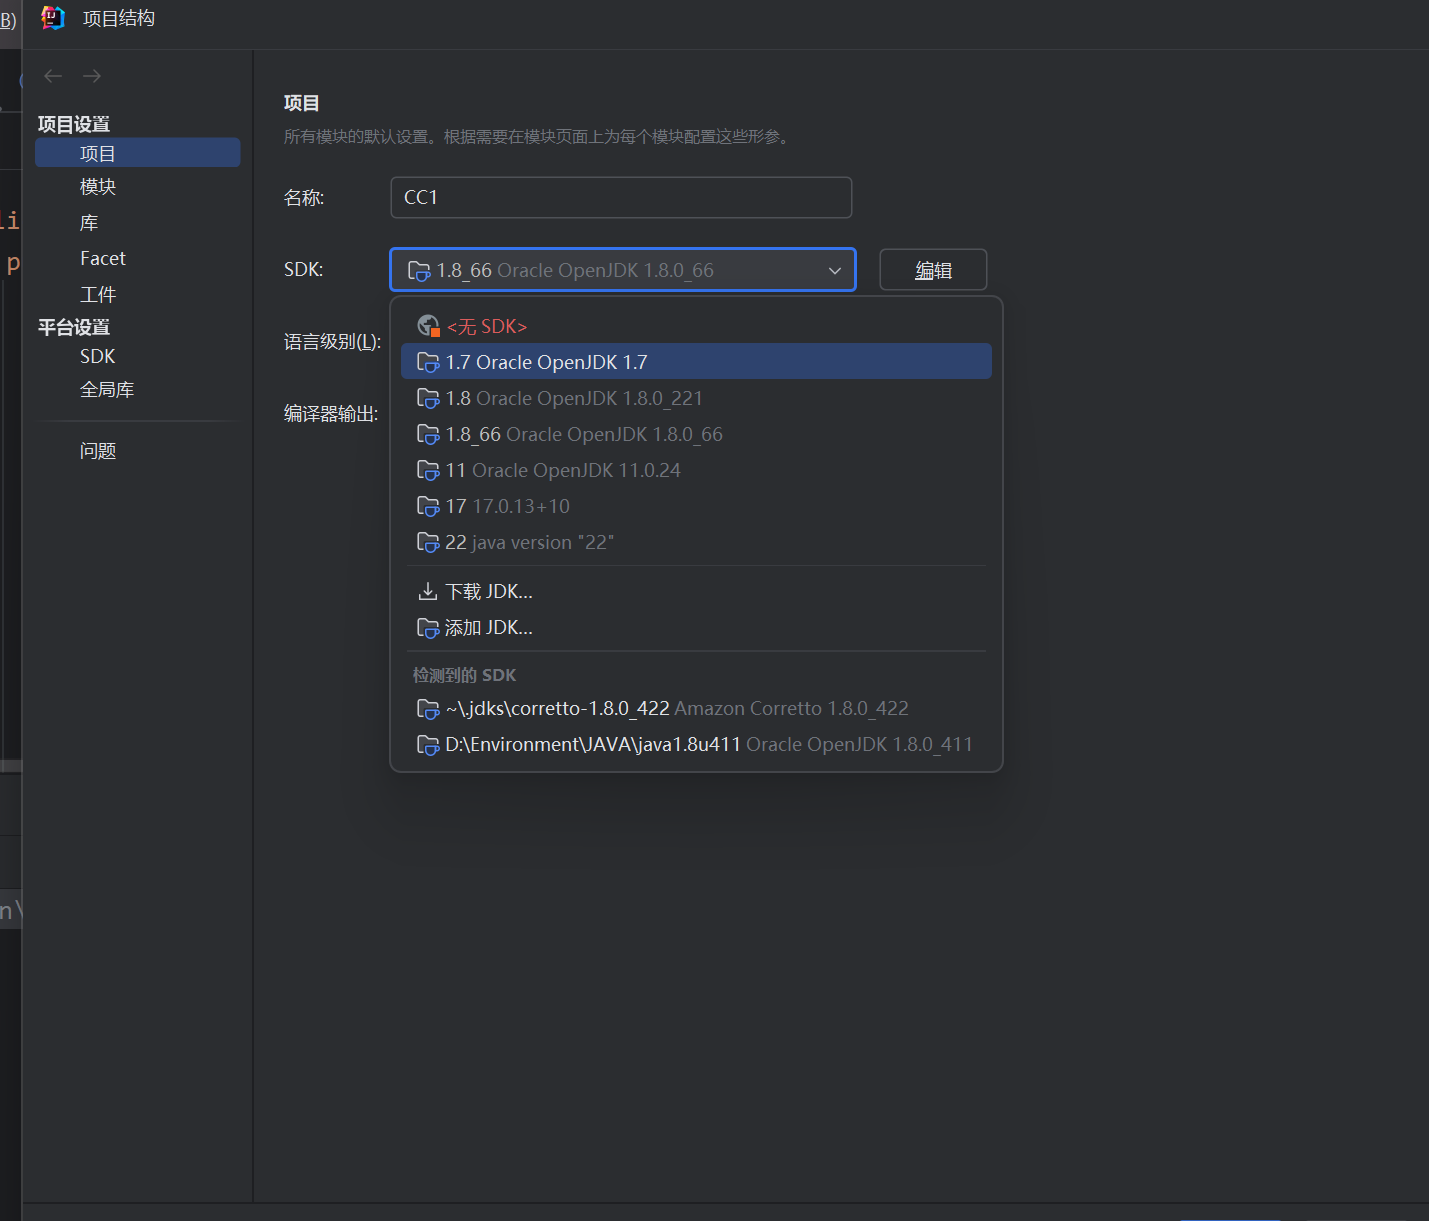Open the 问题 page
Image resolution: width=1429 pixels, height=1221 pixels.
98,451
